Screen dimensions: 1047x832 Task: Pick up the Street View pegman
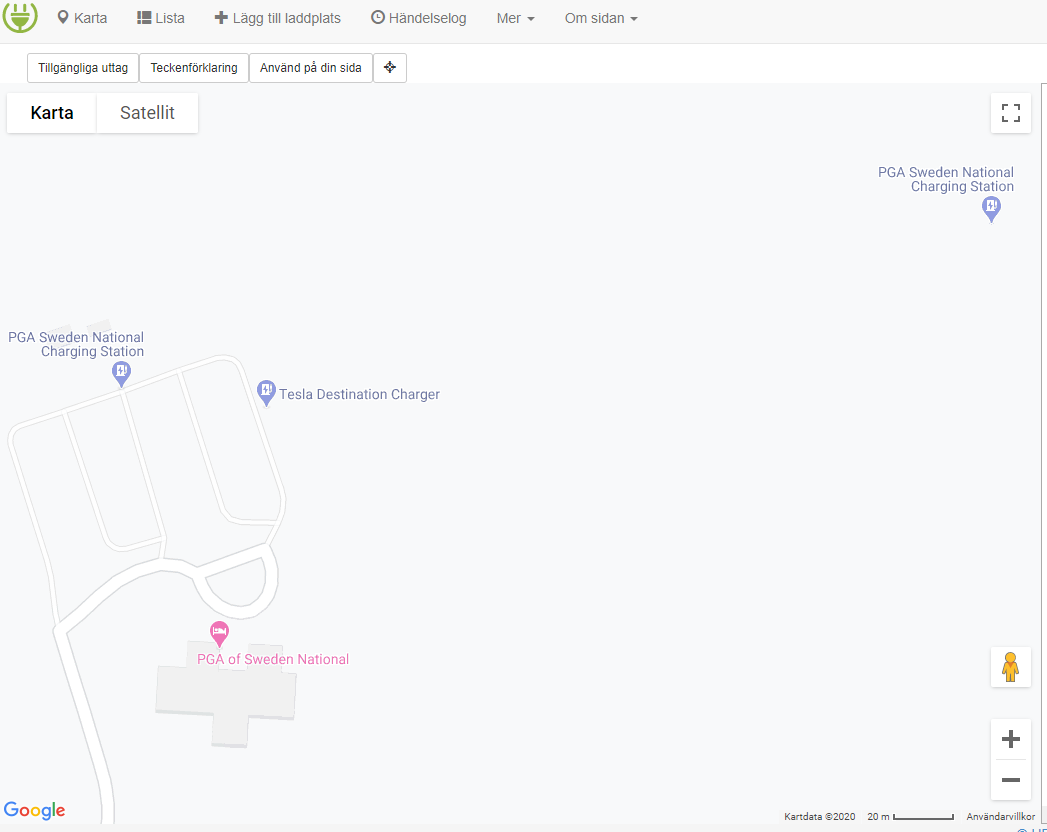pos(1010,667)
